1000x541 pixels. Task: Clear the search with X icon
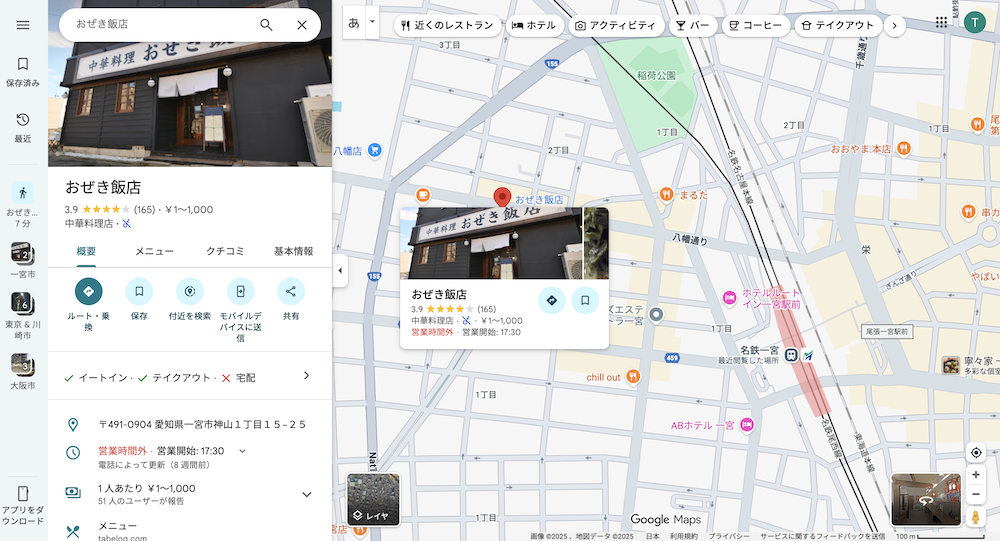click(x=302, y=25)
